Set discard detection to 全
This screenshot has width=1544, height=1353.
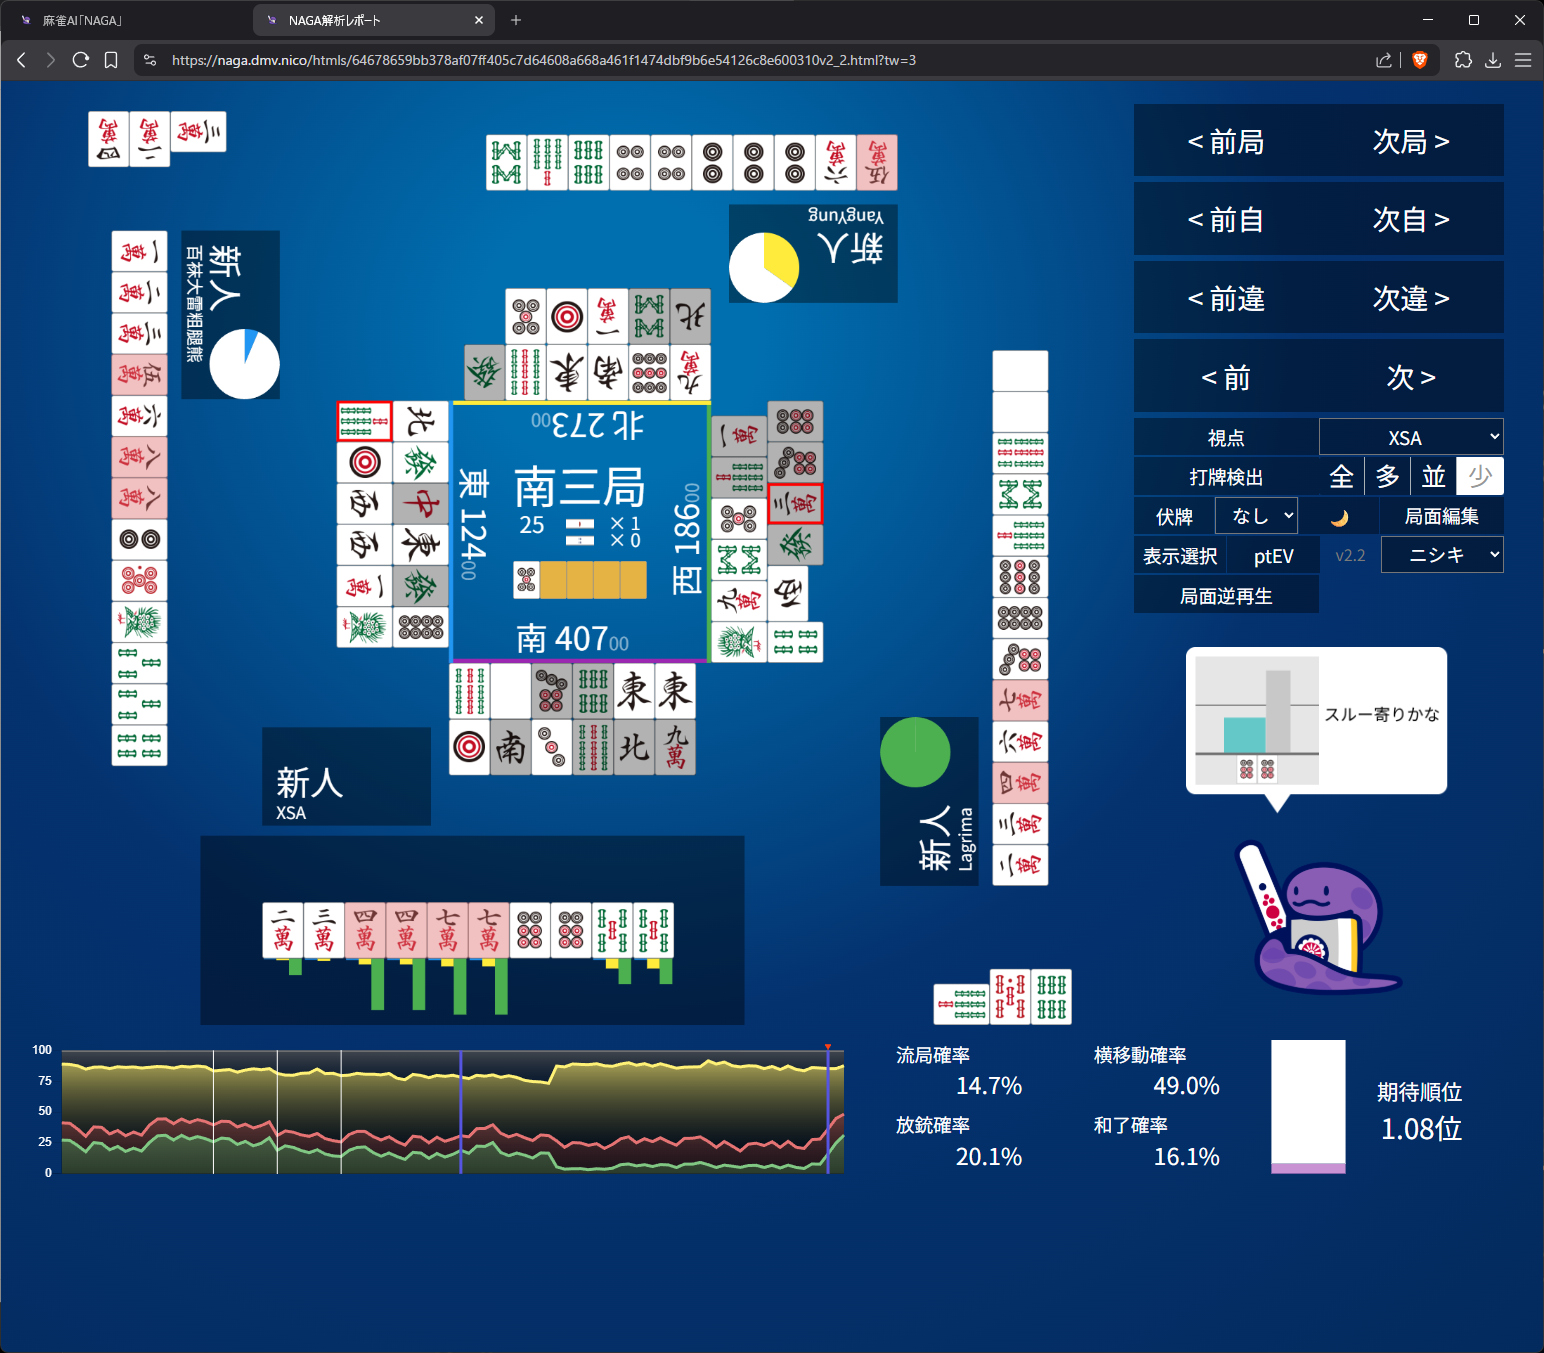(1341, 477)
